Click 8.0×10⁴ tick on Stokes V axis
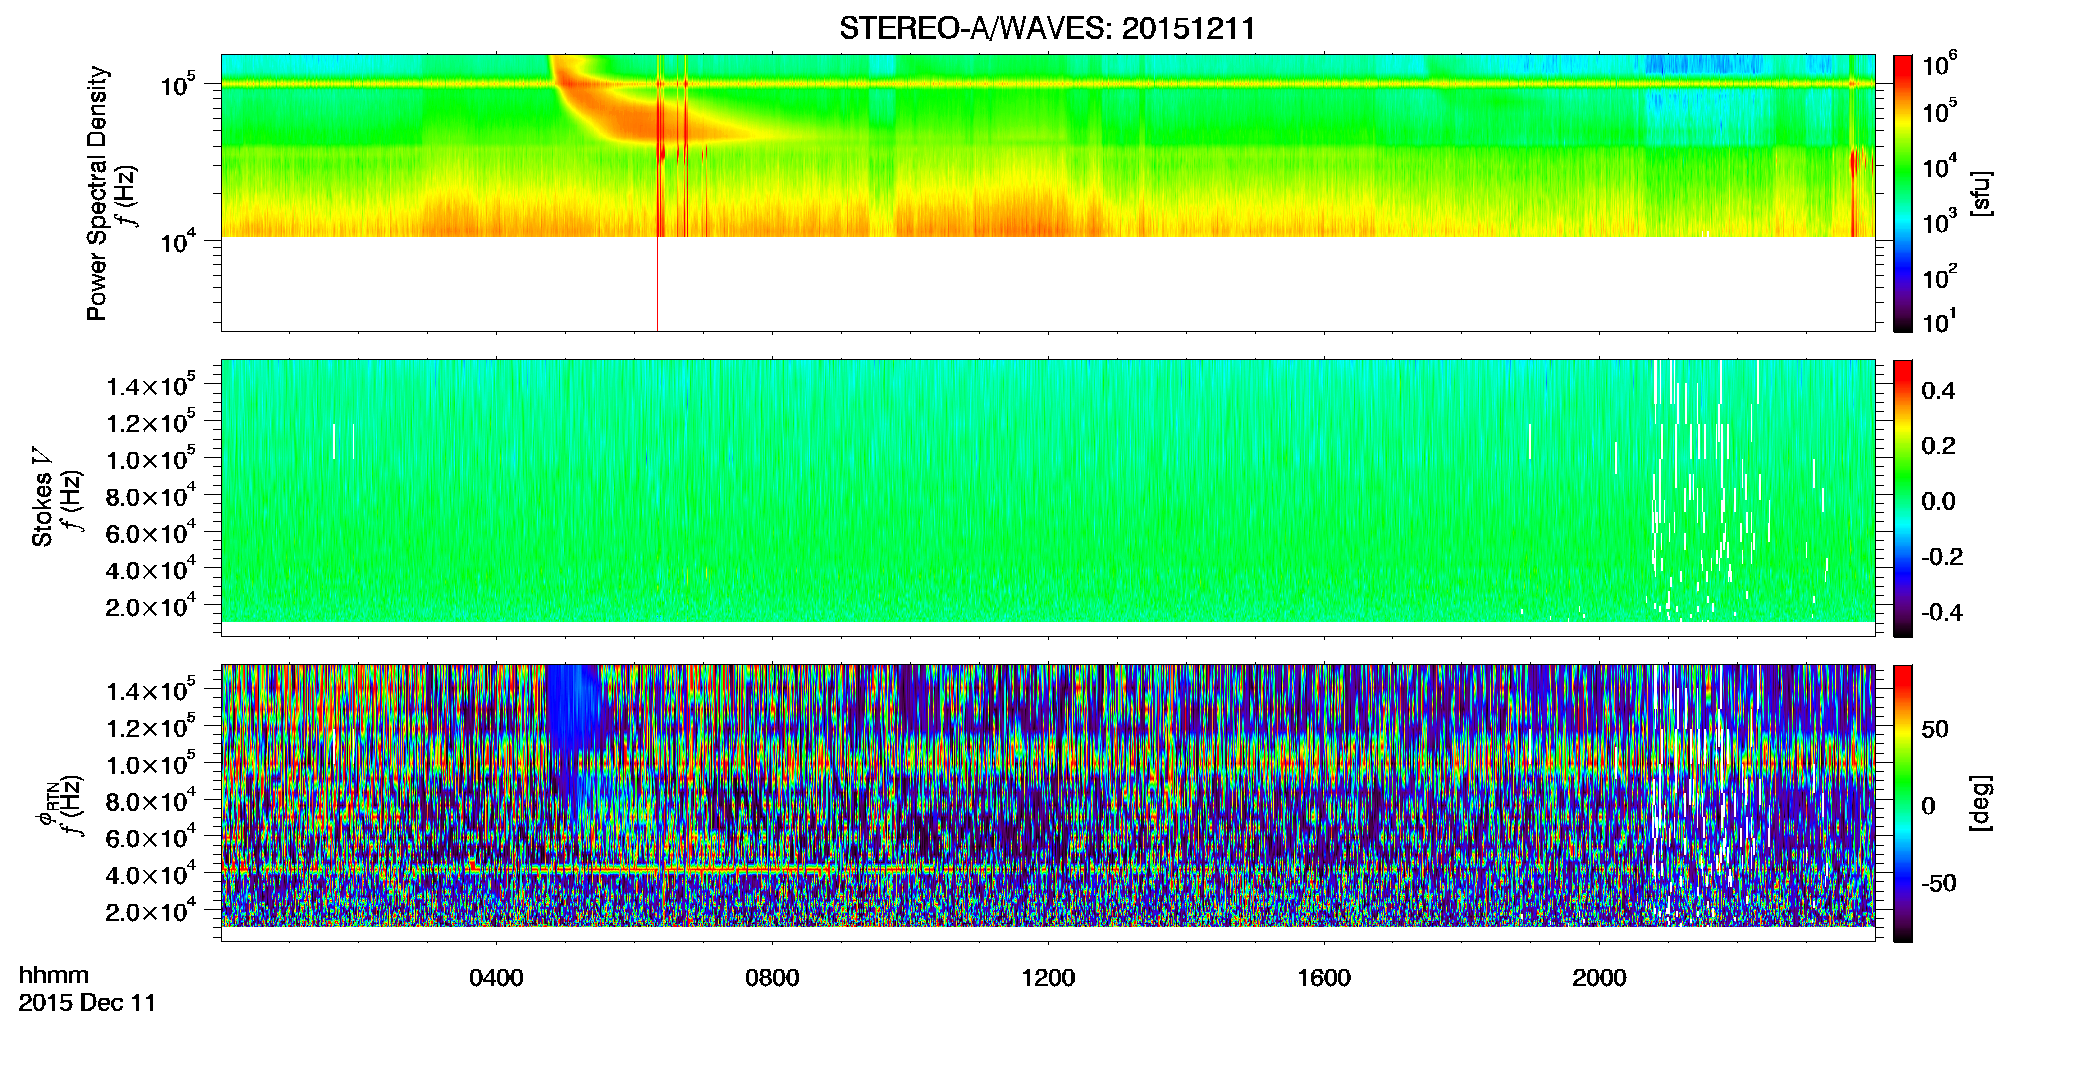 (x=151, y=495)
